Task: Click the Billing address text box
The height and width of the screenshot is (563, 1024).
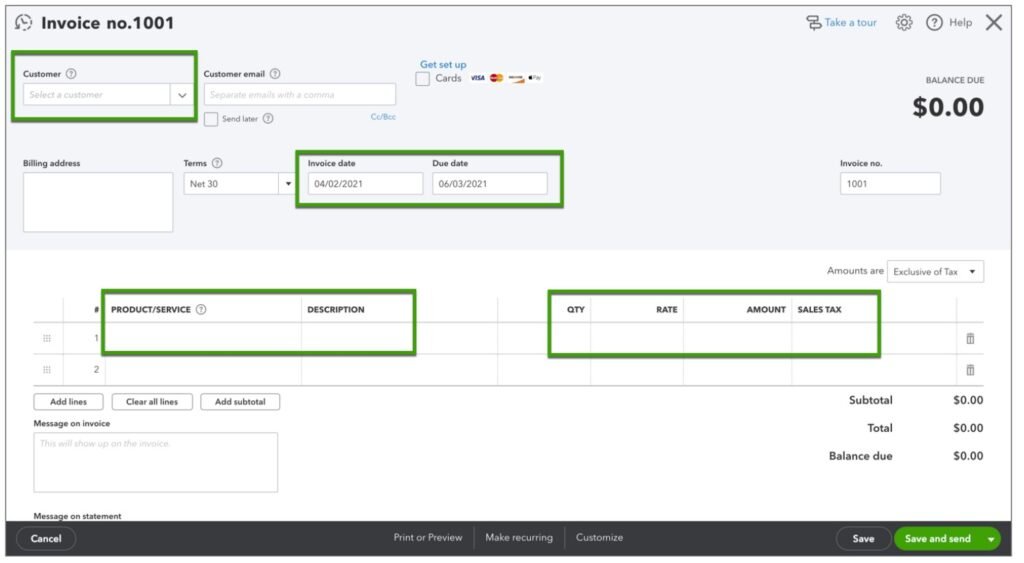Action: coord(98,202)
